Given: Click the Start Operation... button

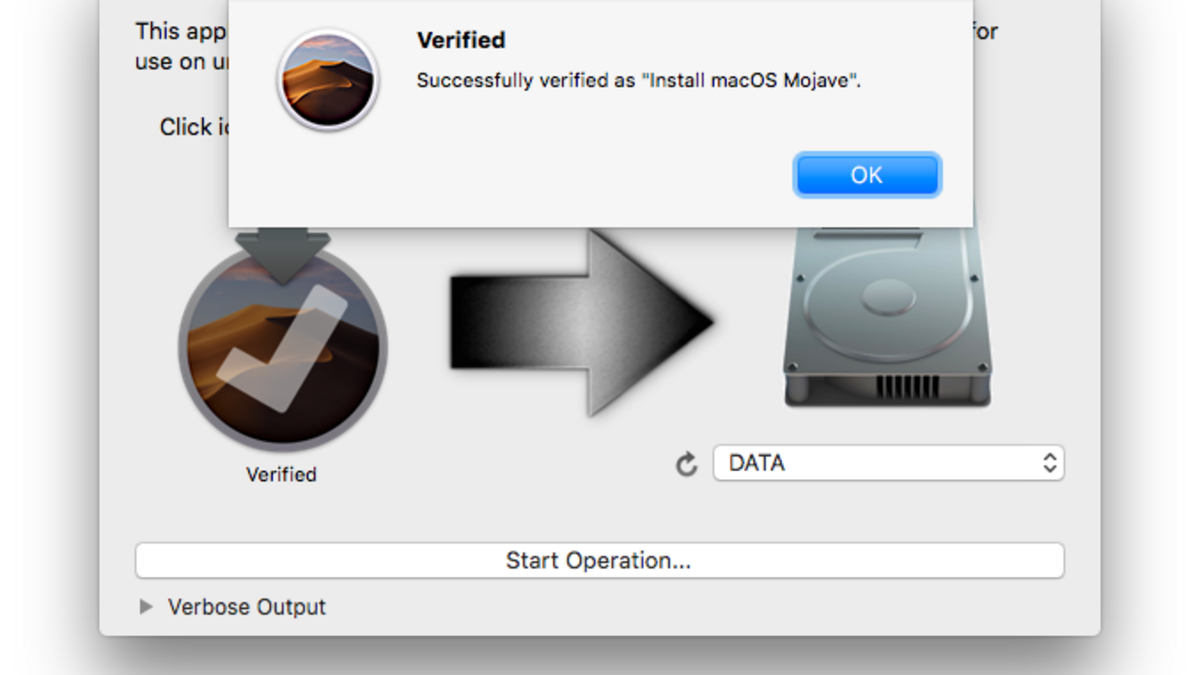Looking at the screenshot, I should (599, 560).
